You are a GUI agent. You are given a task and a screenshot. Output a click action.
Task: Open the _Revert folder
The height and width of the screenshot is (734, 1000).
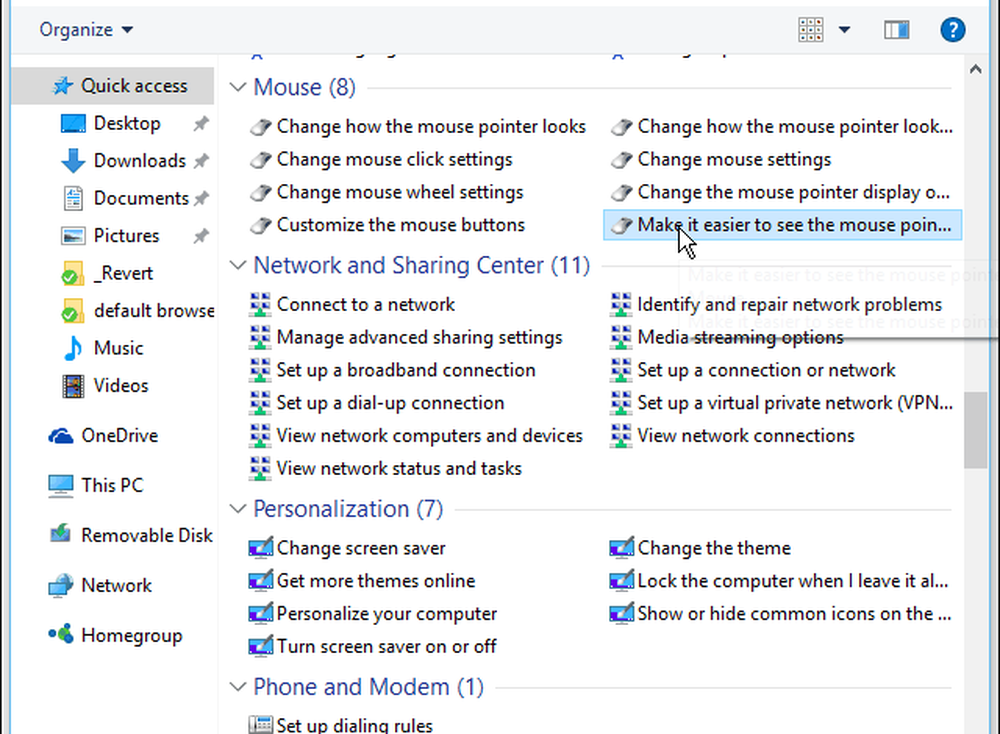[124, 273]
